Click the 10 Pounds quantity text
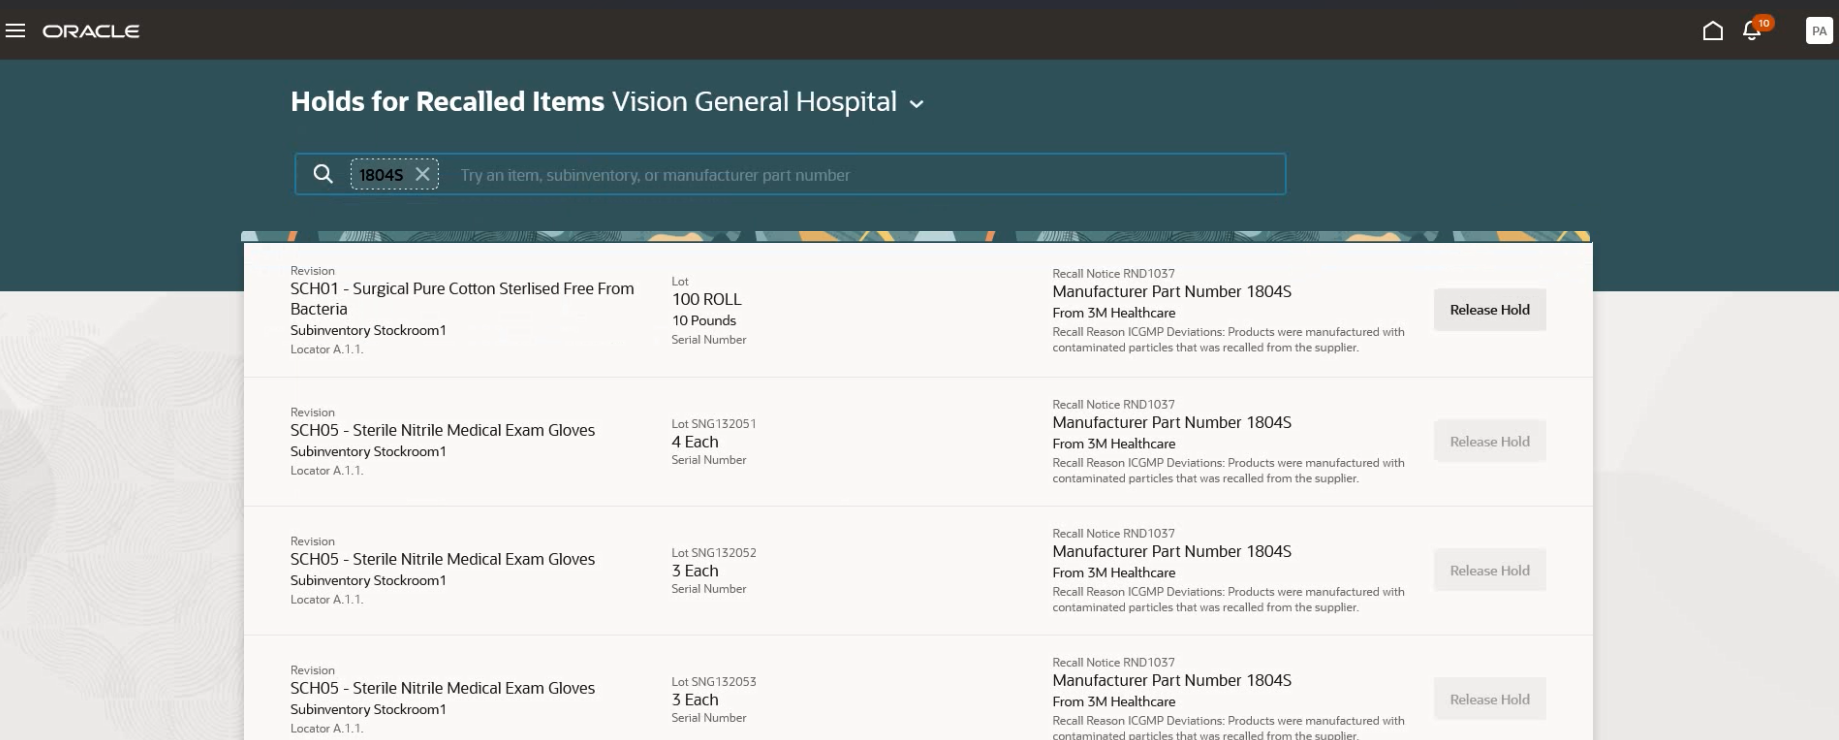 tap(704, 320)
